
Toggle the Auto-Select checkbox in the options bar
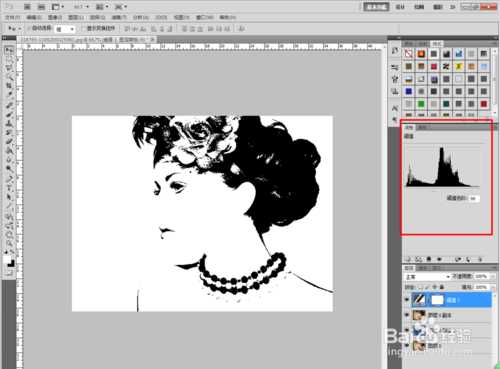pyautogui.click(x=29, y=29)
